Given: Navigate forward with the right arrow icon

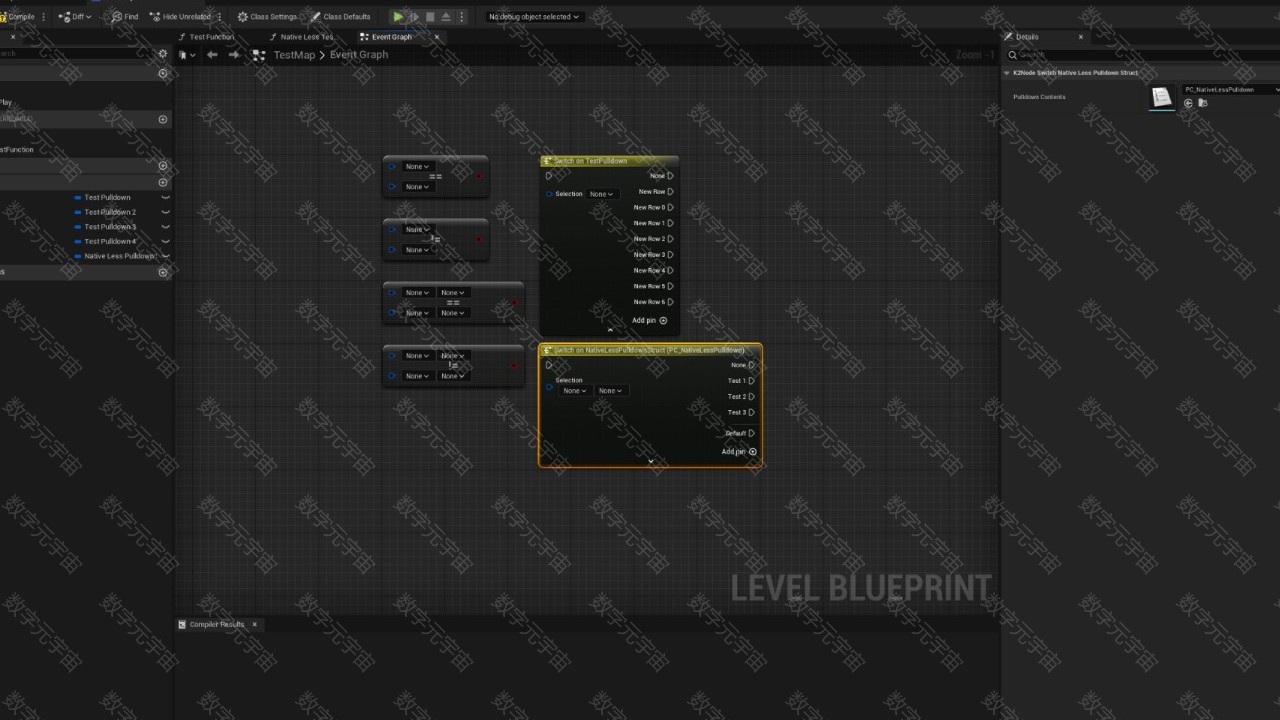Looking at the screenshot, I should (x=234, y=55).
